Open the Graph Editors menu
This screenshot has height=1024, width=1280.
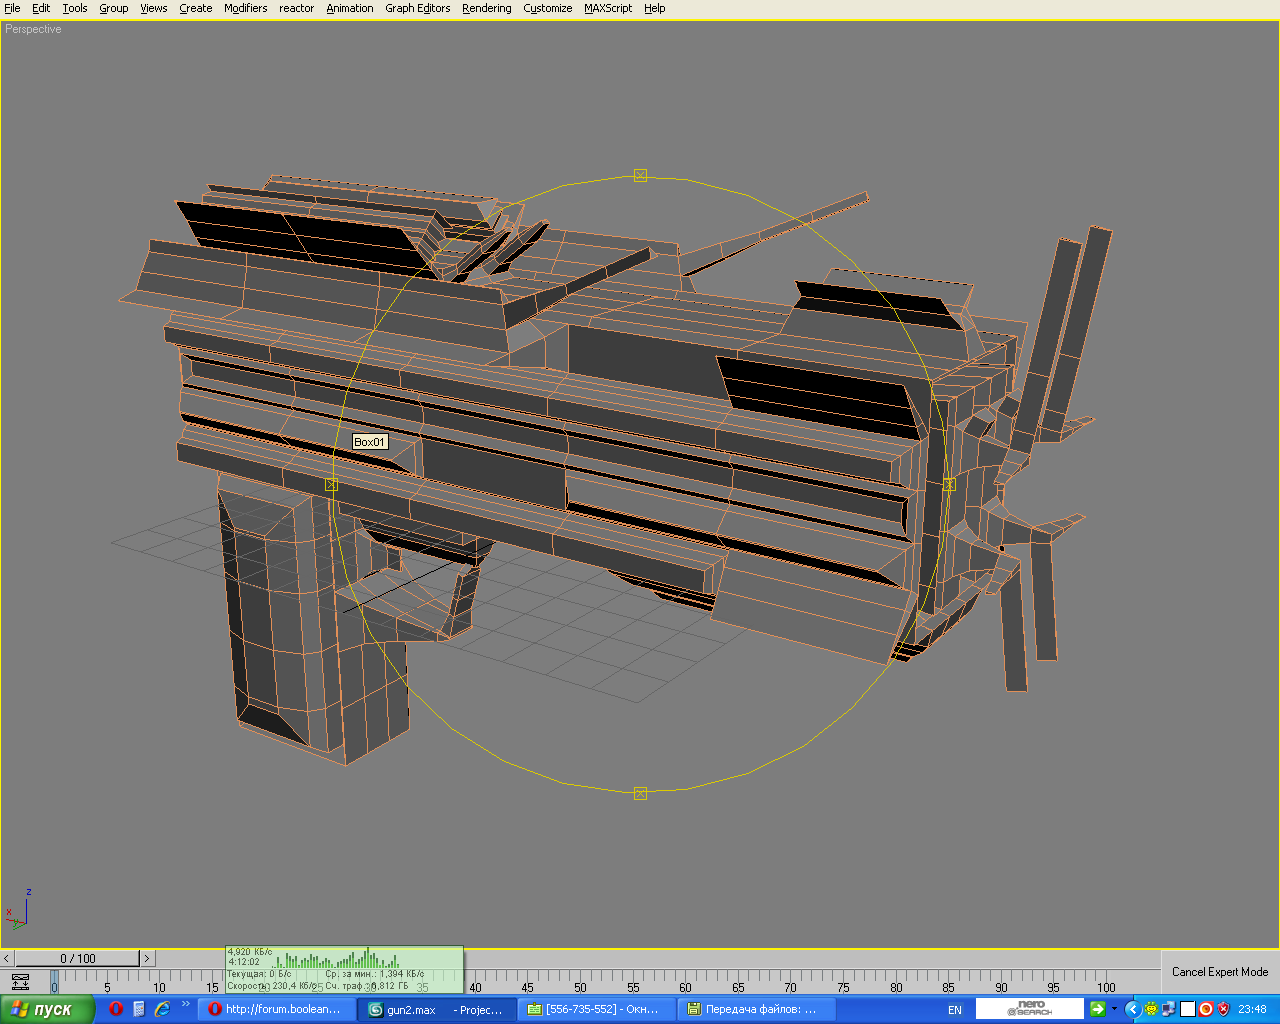point(417,8)
